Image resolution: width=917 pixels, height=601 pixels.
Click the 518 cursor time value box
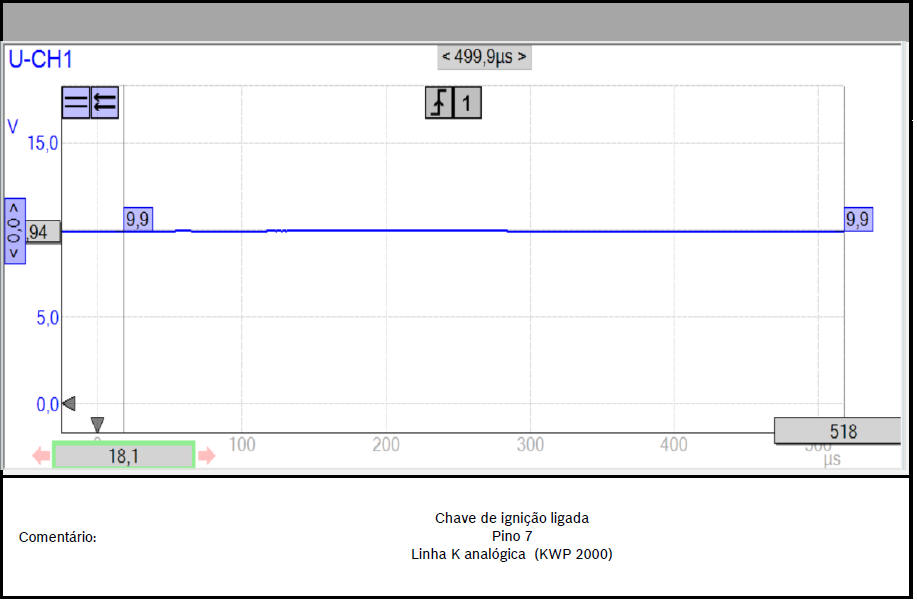point(837,431)
